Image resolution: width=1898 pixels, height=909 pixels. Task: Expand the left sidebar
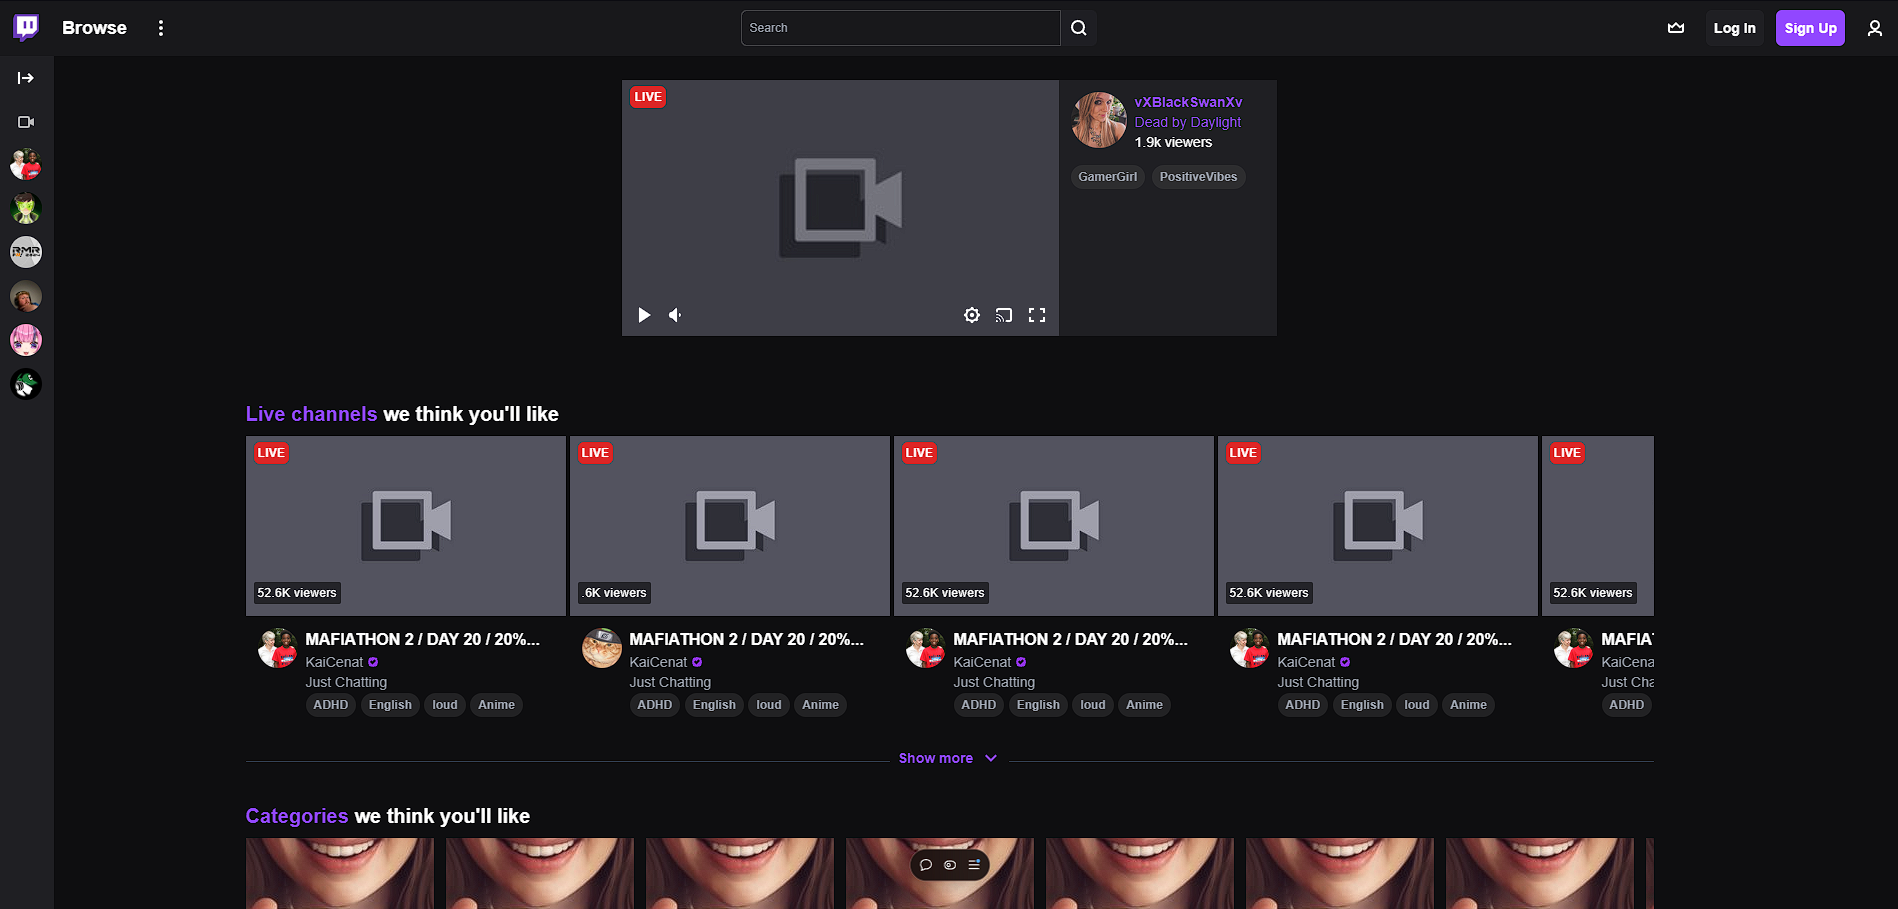(x=26, y=78)
